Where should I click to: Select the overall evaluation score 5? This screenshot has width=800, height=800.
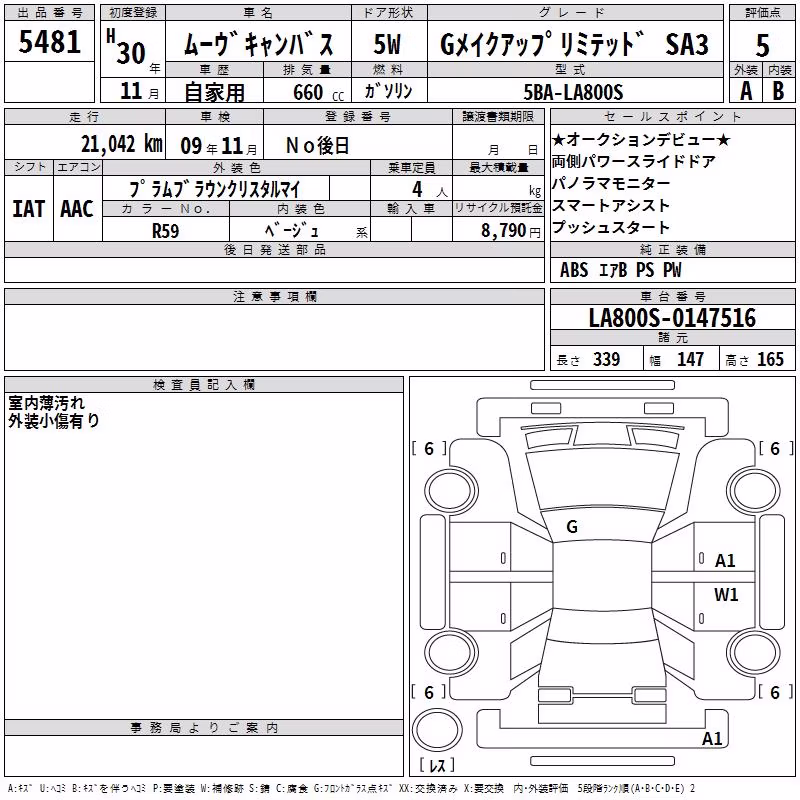762,45
